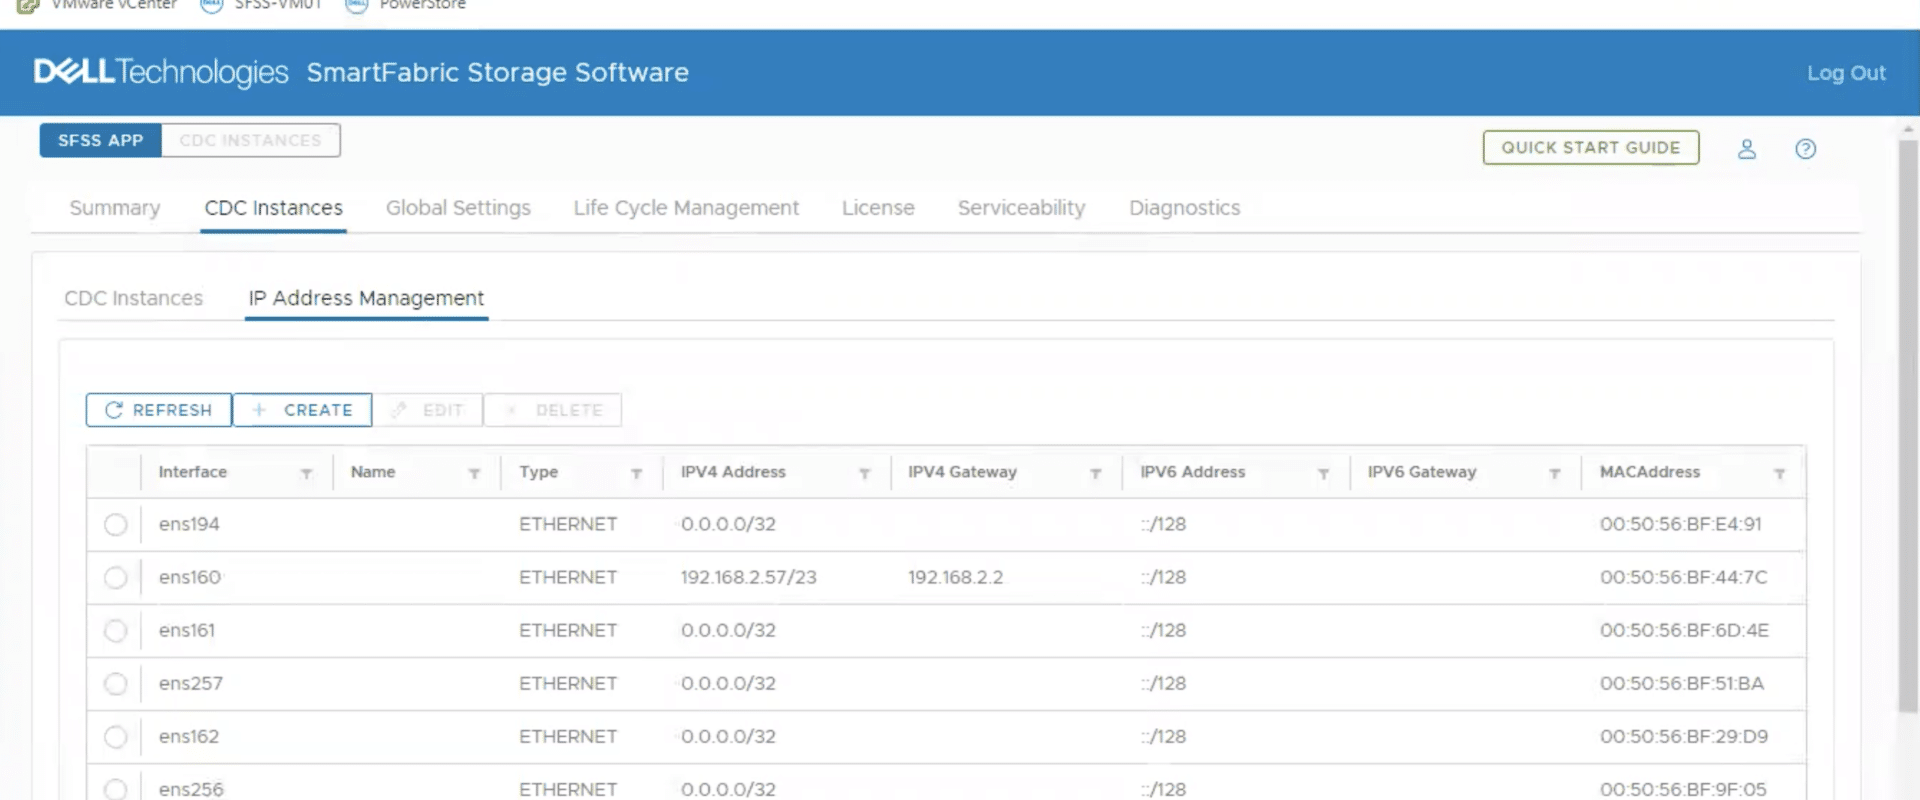Click MAC address 00:50:56:BF:6D:4E
Image resolution: width=1920 pixels, height=800 pixels.
pos(1684,630)
